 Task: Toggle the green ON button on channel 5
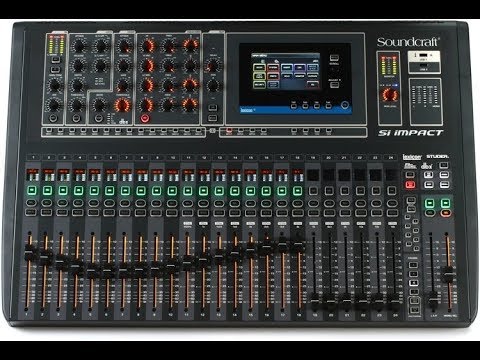coord(94,190)
